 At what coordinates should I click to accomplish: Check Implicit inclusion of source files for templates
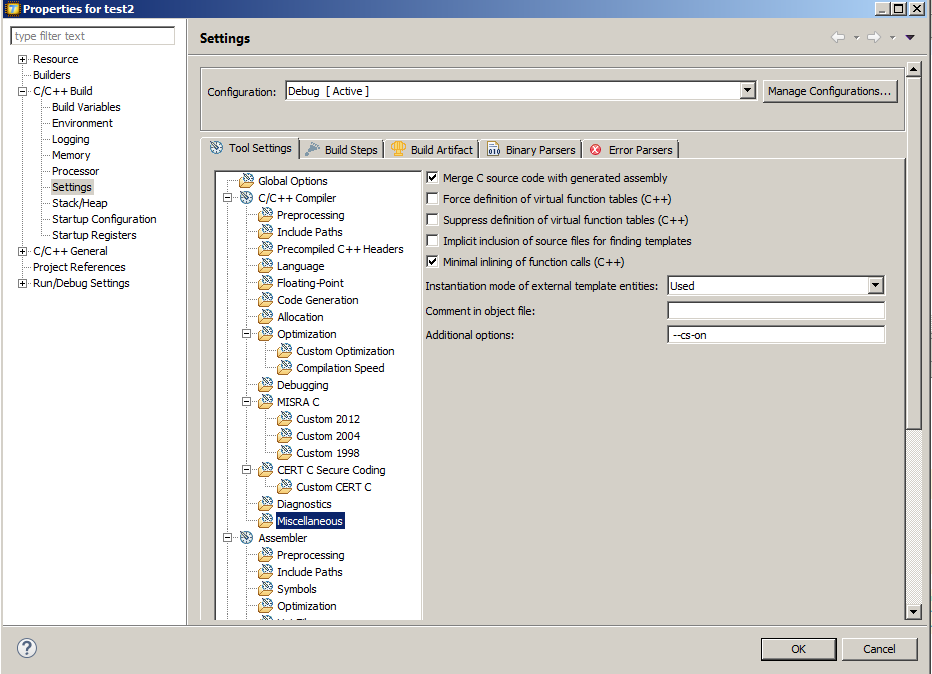(432, 240)
